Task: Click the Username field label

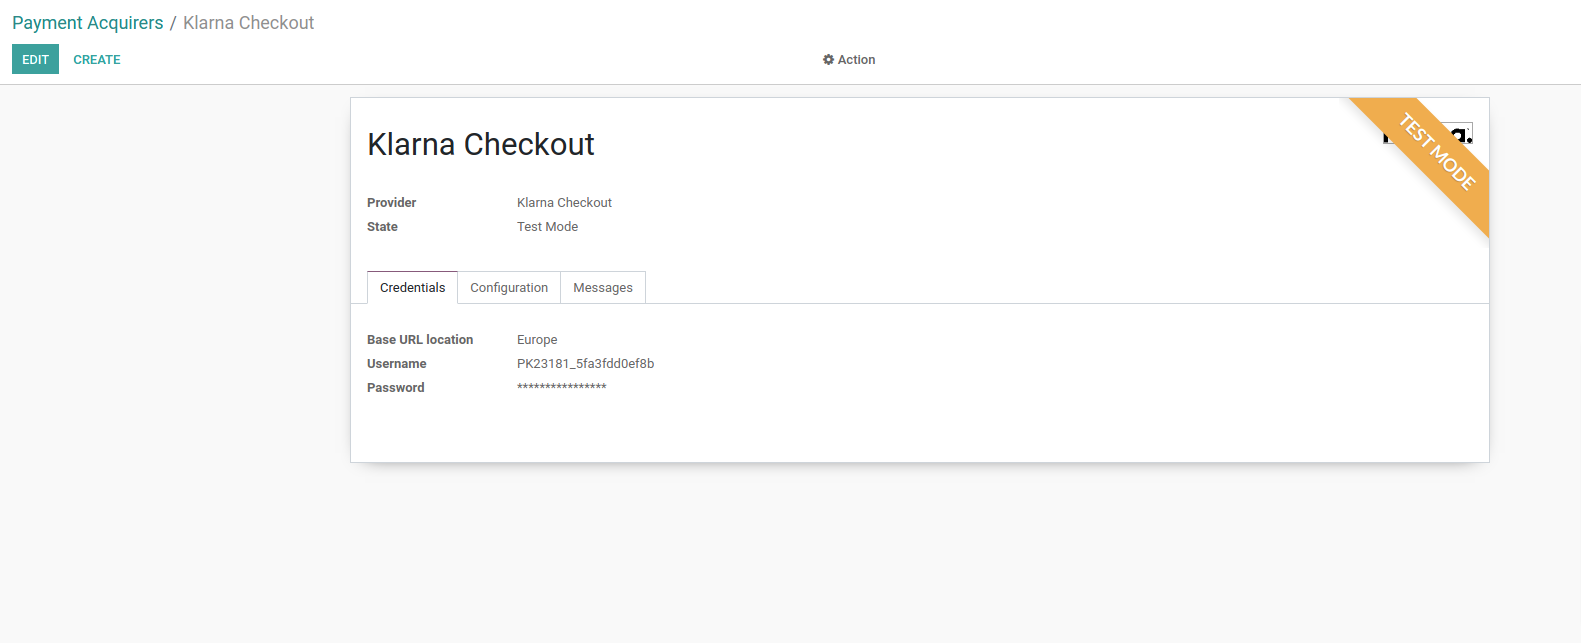Action: click(396, 364)
